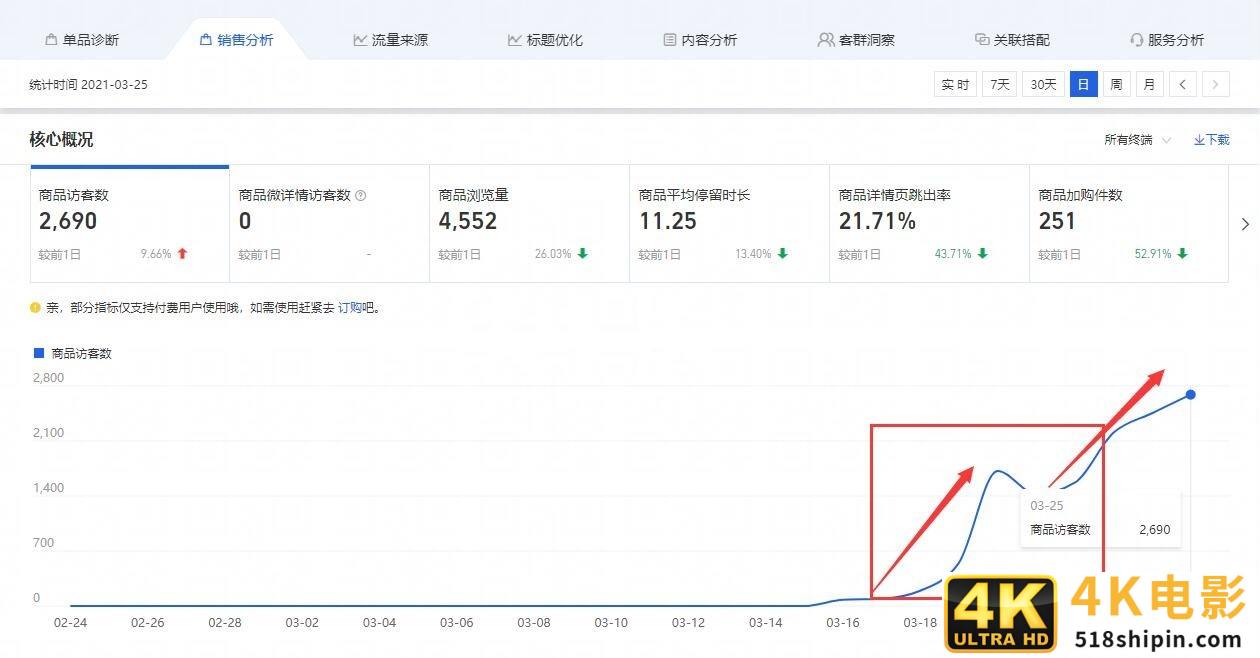The height and width of the screenshot is (658, 1260).
Task: Click the 02-24 x-axis date label
Action: [x=70, y=622]
